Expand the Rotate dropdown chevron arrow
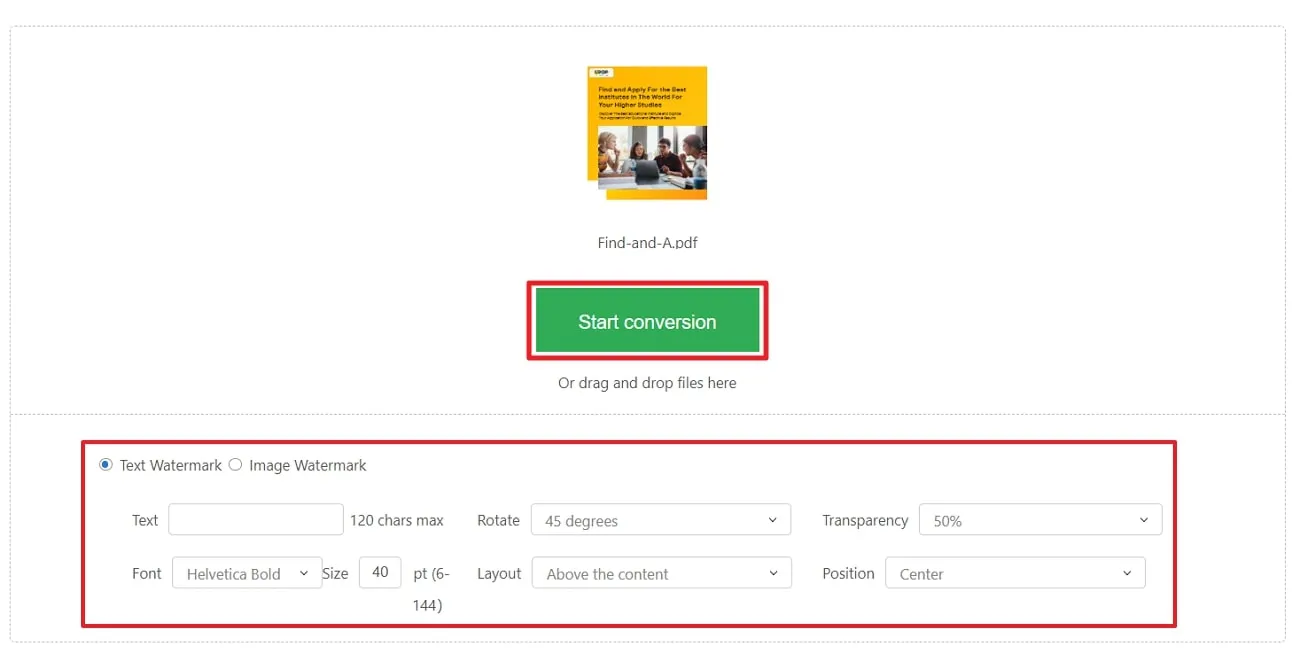 [x=771, y=520]
